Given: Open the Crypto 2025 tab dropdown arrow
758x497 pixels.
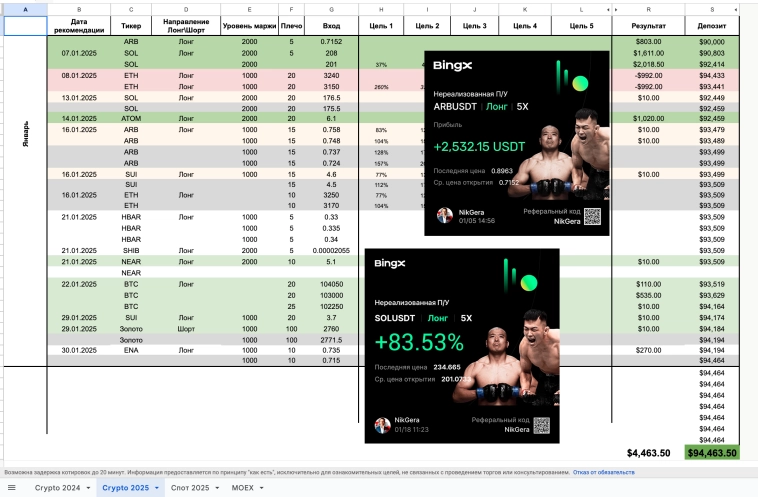Looking at the screenshot, I should pos(156,488).
